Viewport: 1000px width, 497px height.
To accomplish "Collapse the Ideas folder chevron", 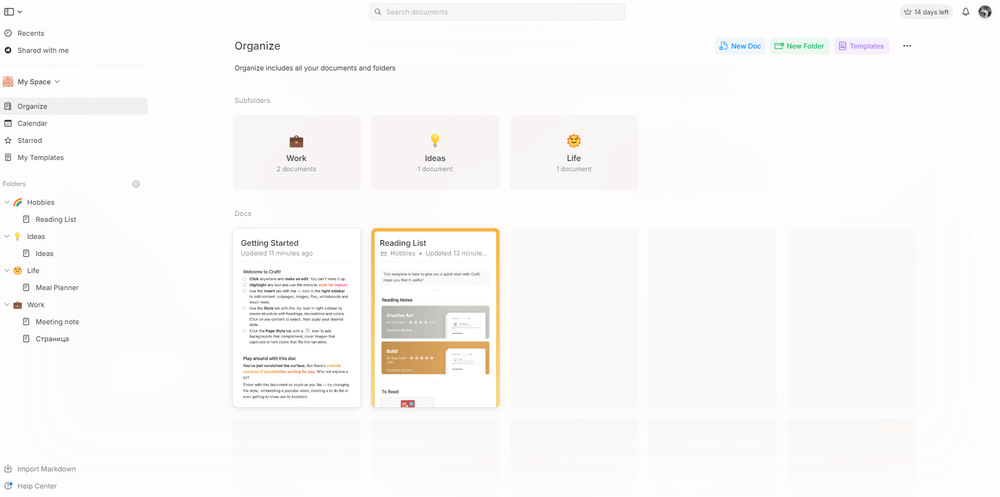I will [x=7, y=236].
